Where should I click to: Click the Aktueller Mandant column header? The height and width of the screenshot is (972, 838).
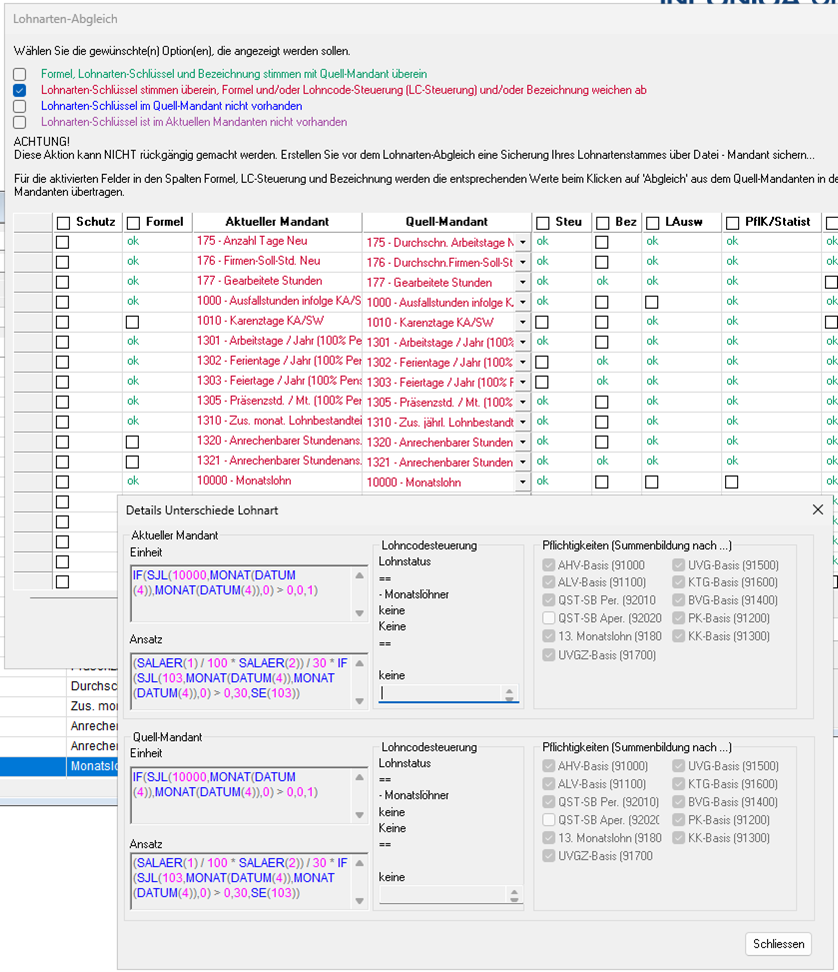(x=277, y=222)
